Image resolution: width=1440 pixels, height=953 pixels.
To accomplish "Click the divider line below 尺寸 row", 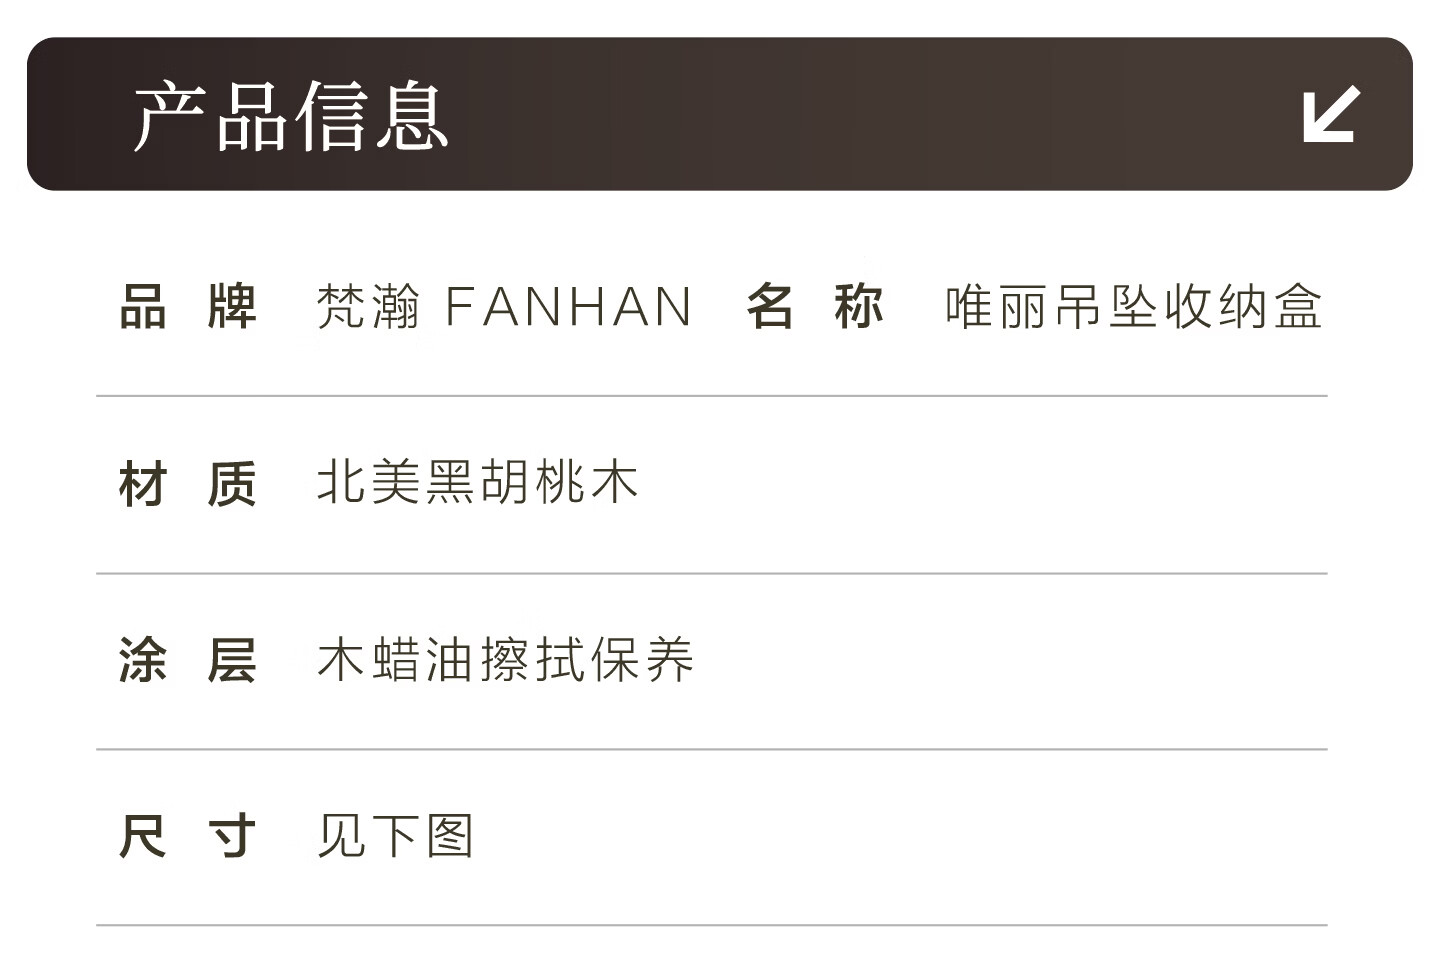I will pos(711,925).
